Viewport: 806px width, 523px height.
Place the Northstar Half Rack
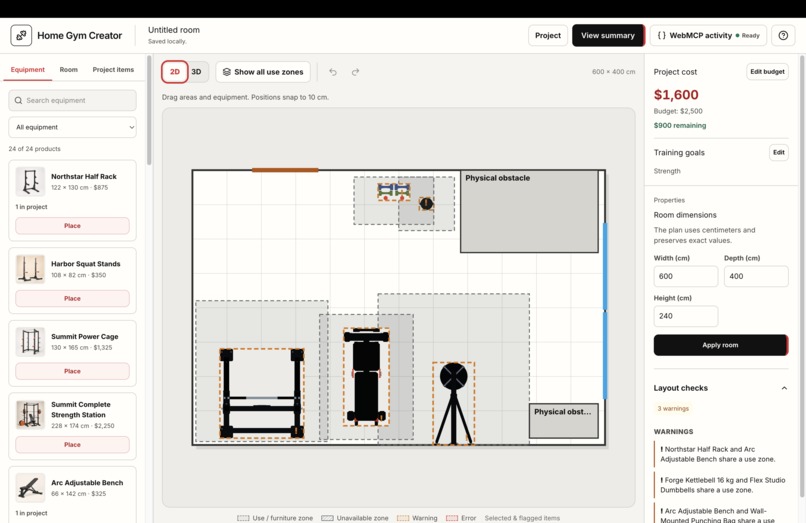pyautogui.click(x=72, y=226)
